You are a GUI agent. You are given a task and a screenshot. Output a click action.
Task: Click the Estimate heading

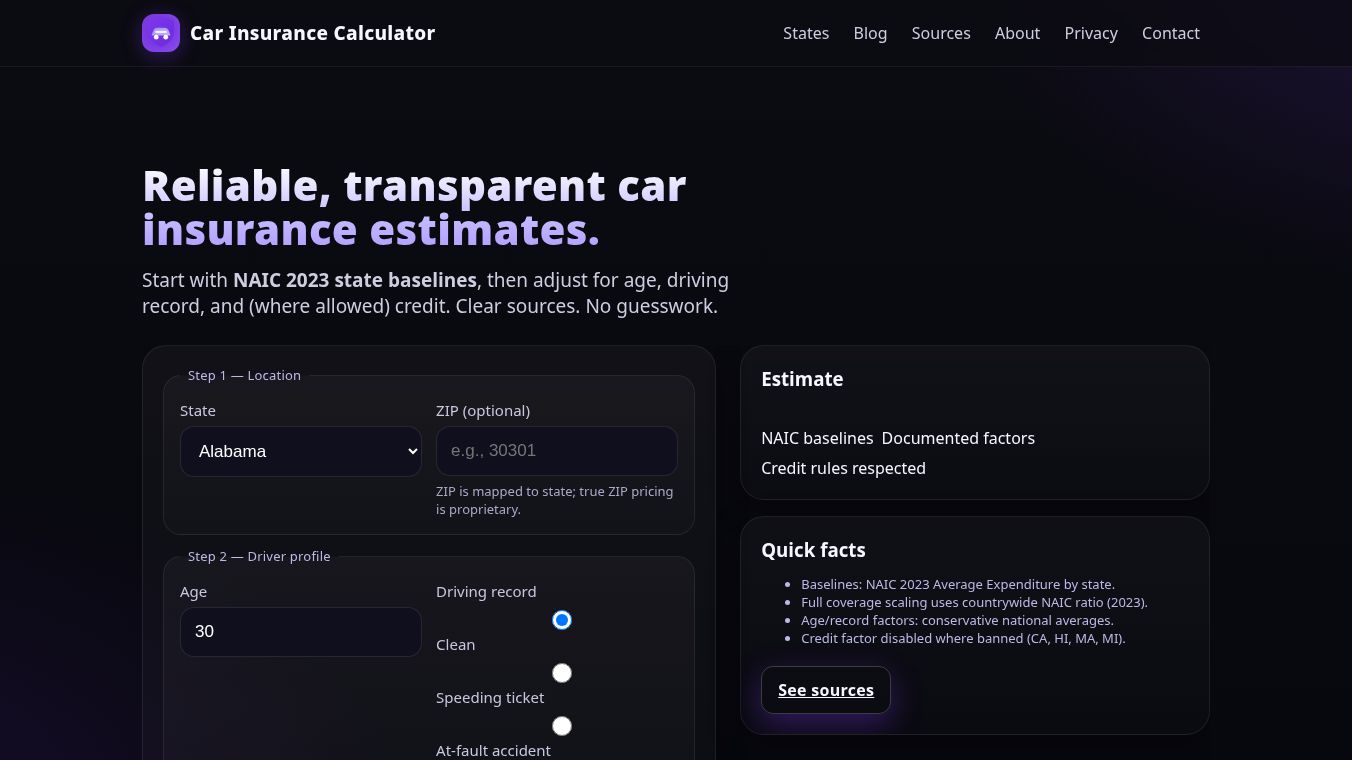(x=802, y=379)
